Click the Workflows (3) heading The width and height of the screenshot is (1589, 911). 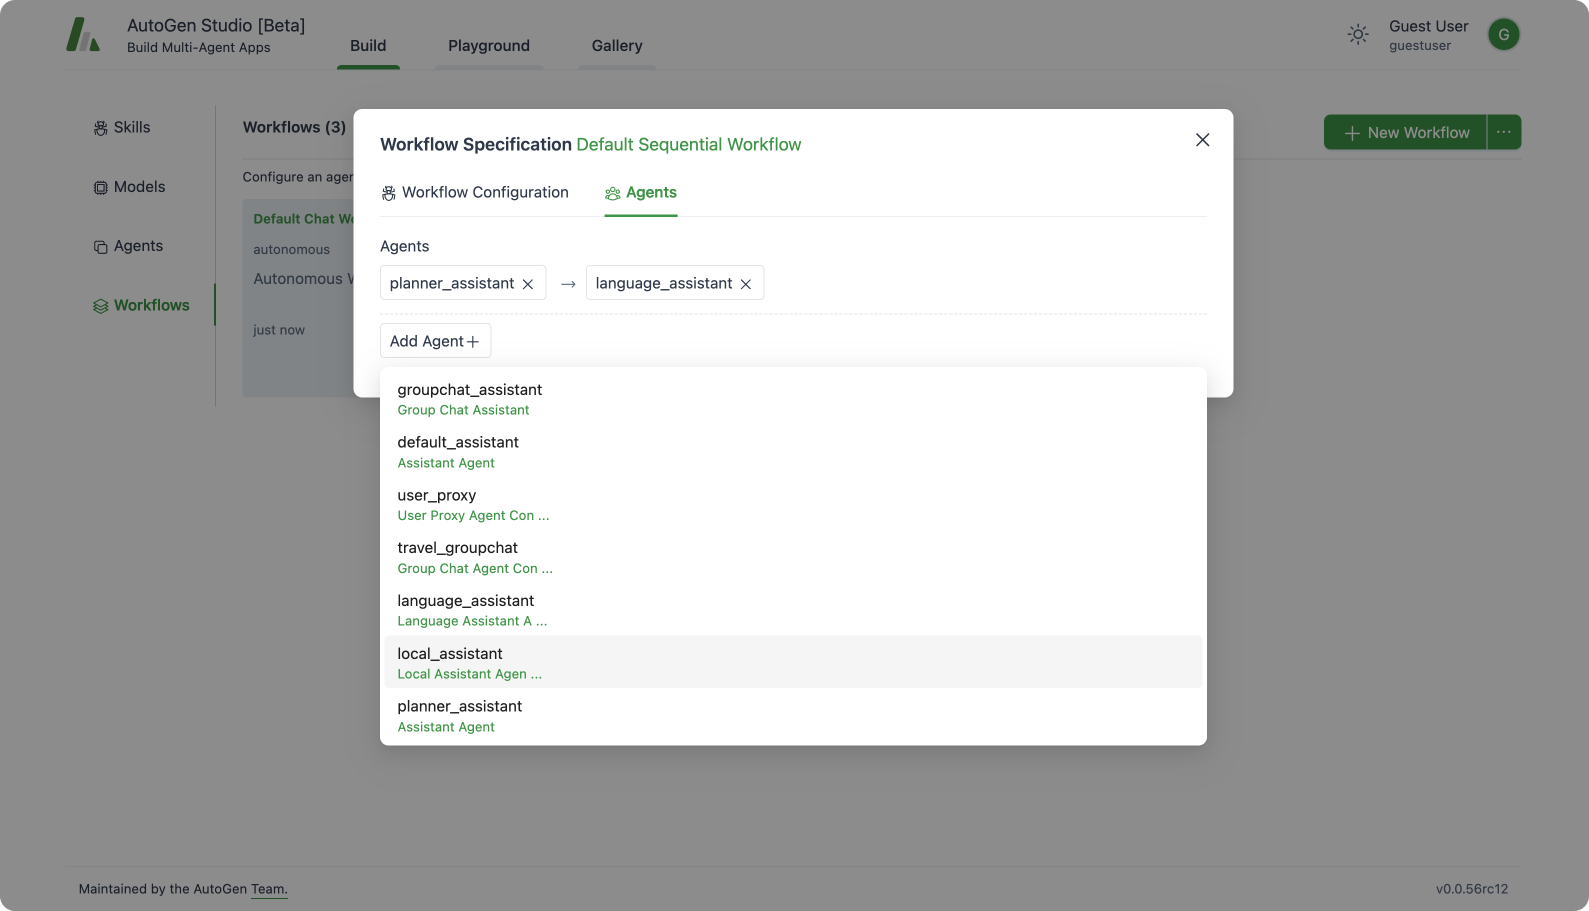click(294, 128)
